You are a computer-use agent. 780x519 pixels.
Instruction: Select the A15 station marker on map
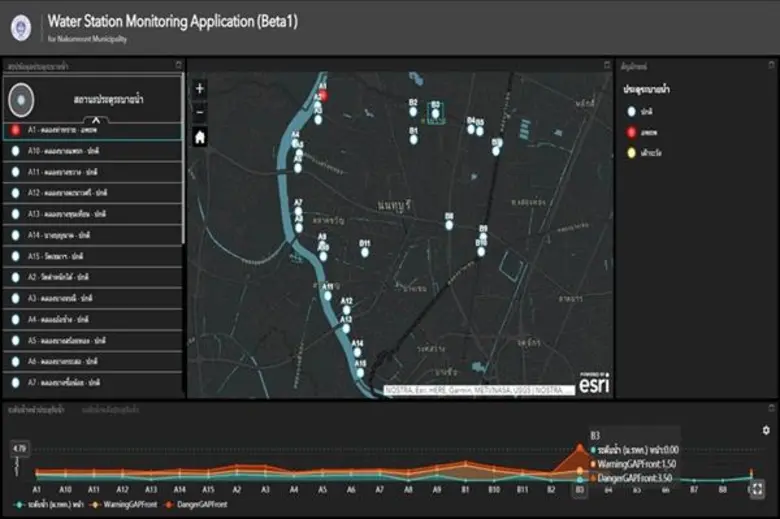[360, 372]
